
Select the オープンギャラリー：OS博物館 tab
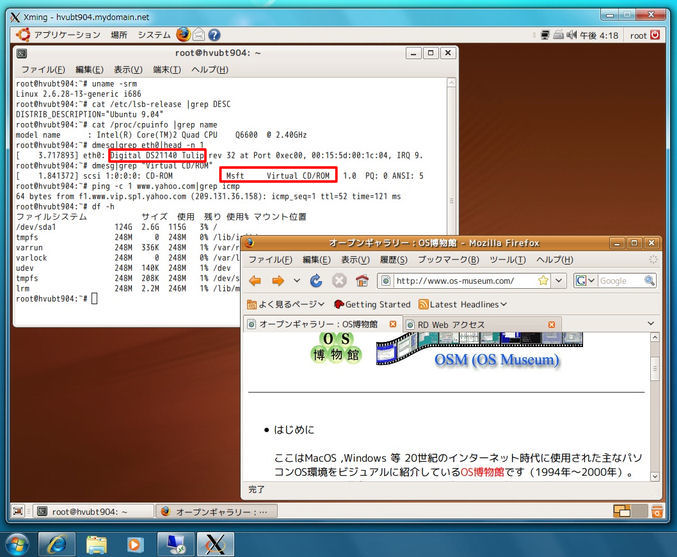[x=322, y=324]
